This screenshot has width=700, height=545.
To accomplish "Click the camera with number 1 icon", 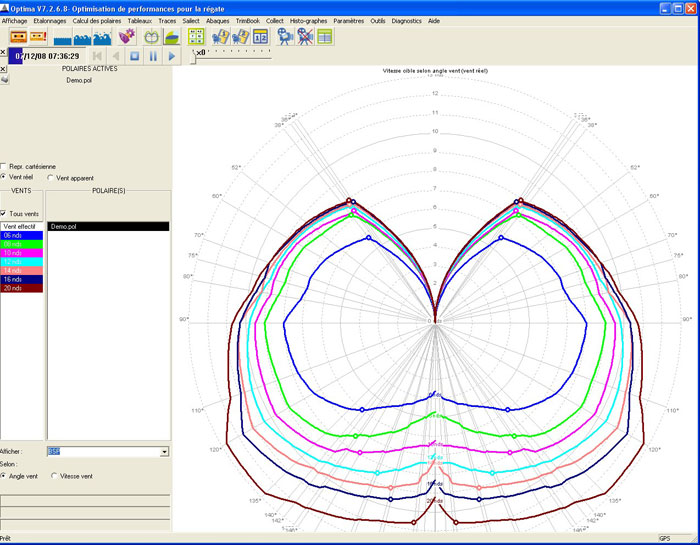I will pos(221,37).
